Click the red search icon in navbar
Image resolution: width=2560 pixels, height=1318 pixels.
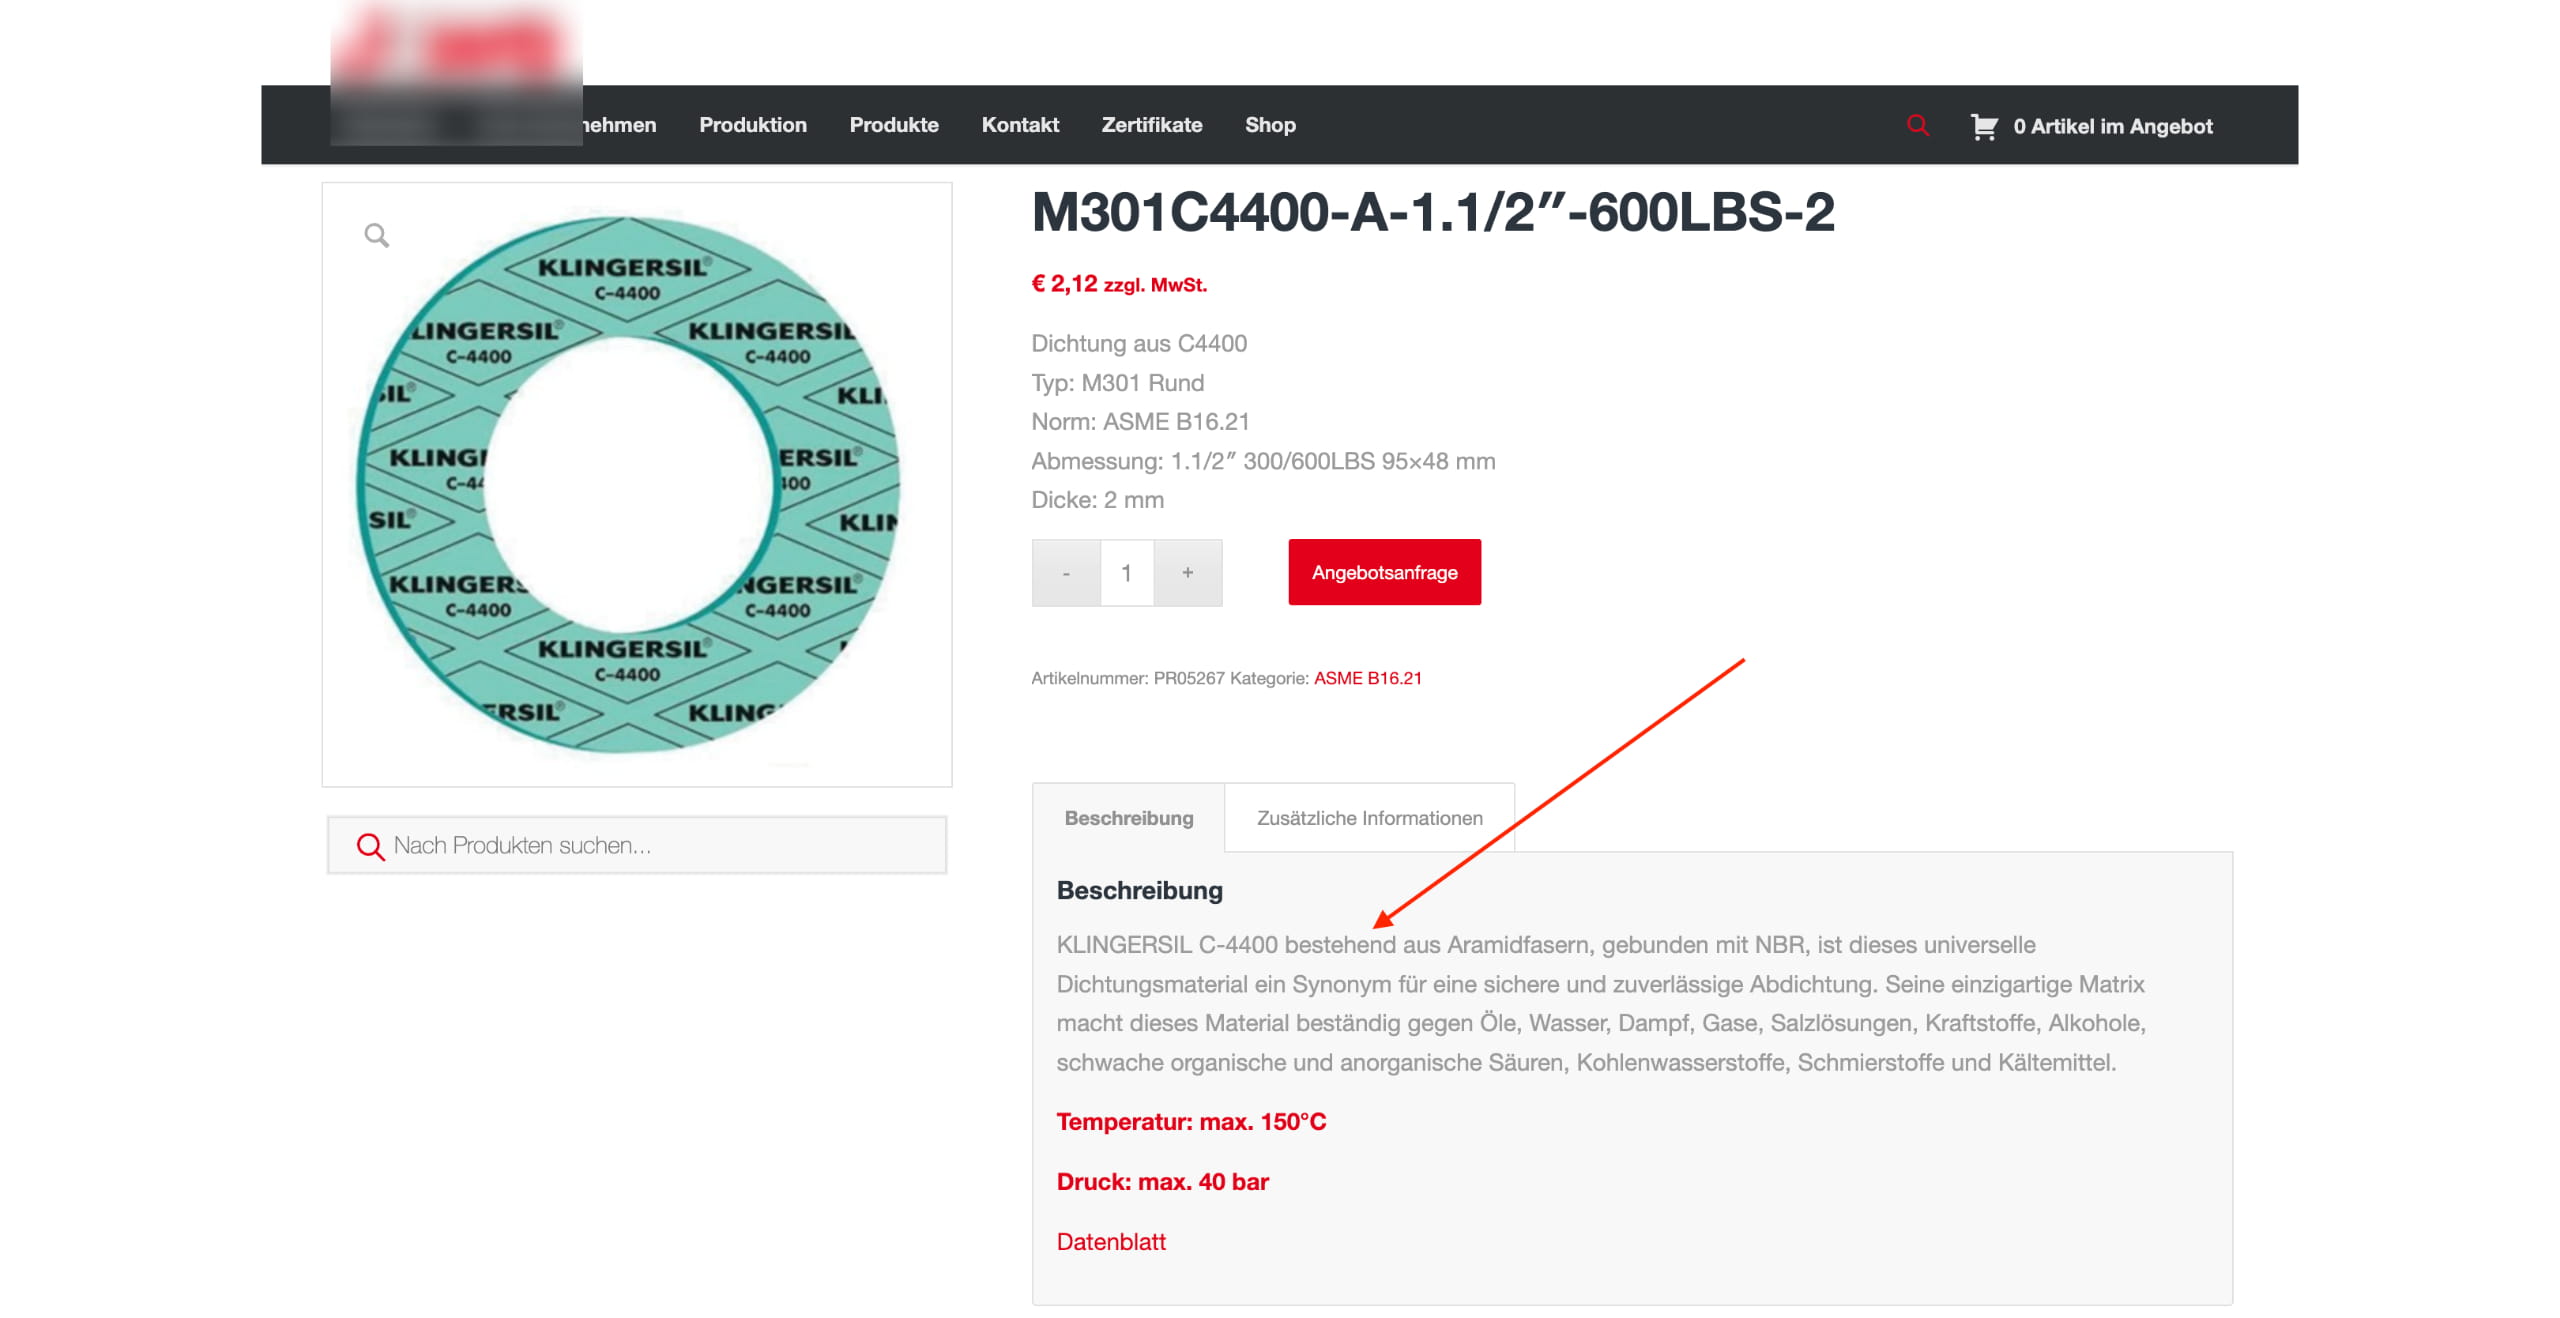pos(1917,125)
